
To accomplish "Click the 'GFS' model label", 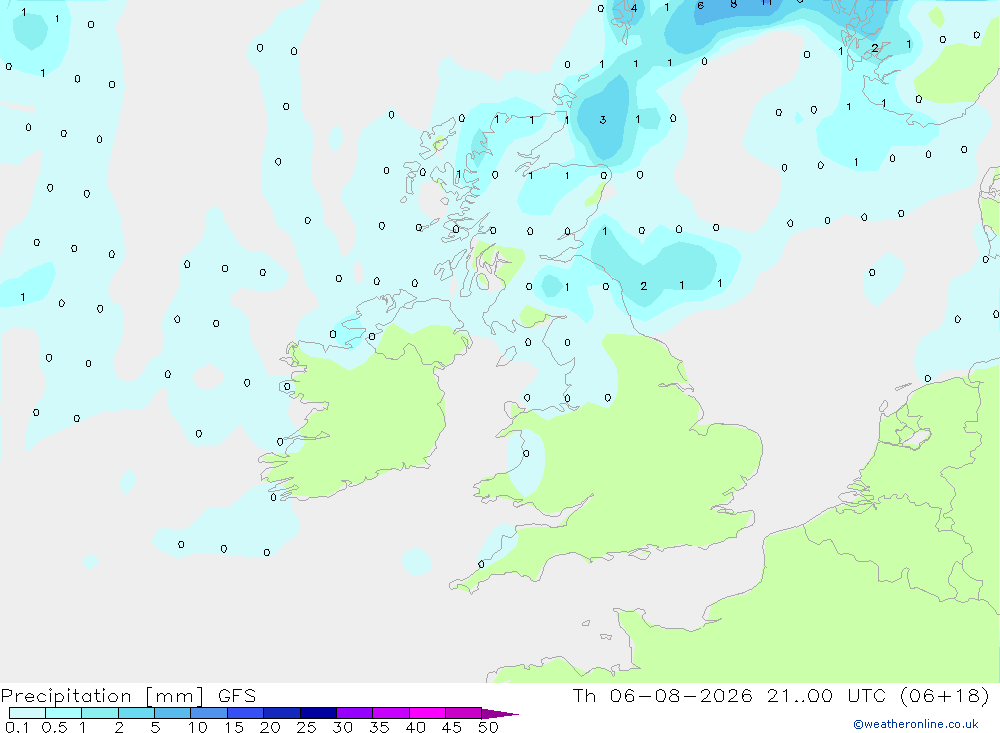I will click(237, 696).
